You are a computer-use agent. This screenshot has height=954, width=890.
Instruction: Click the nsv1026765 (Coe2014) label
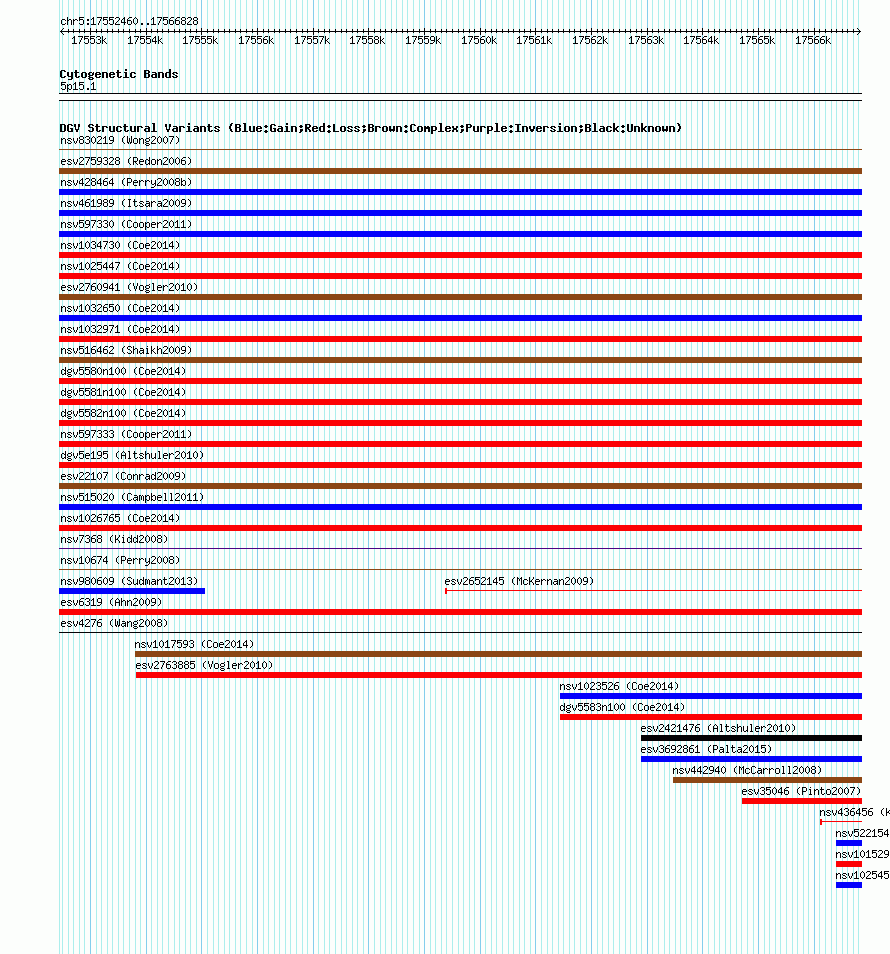[x=120, y=518]
